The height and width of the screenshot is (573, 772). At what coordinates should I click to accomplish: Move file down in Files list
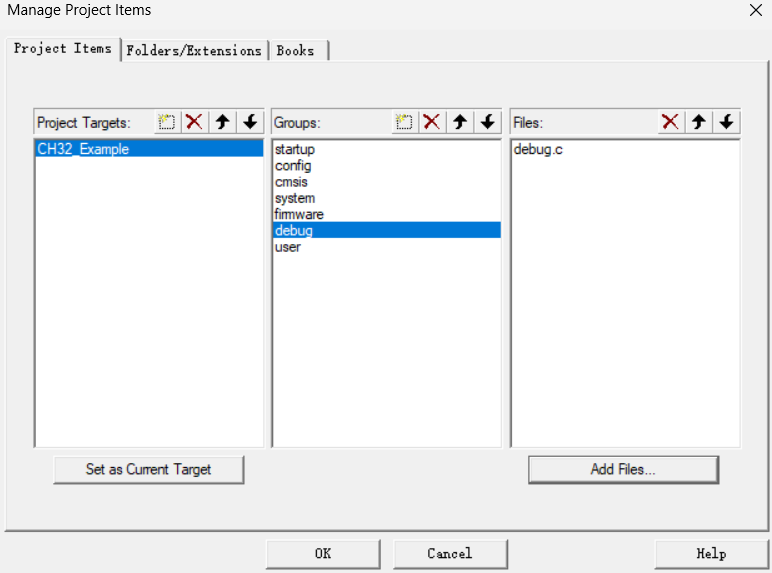[726, 122]
